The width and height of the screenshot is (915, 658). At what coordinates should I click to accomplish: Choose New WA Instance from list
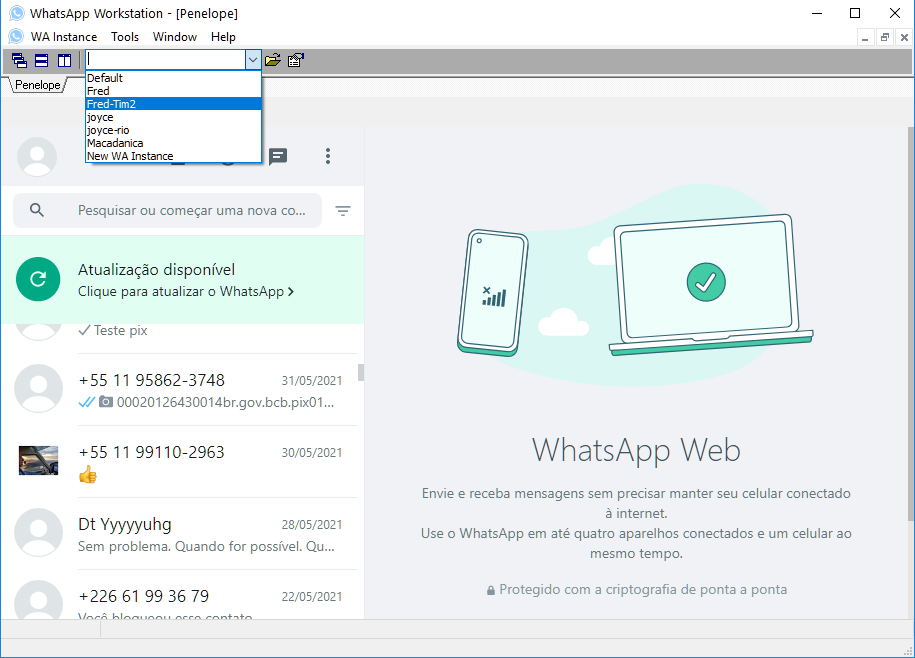click(x=173, y=156)
